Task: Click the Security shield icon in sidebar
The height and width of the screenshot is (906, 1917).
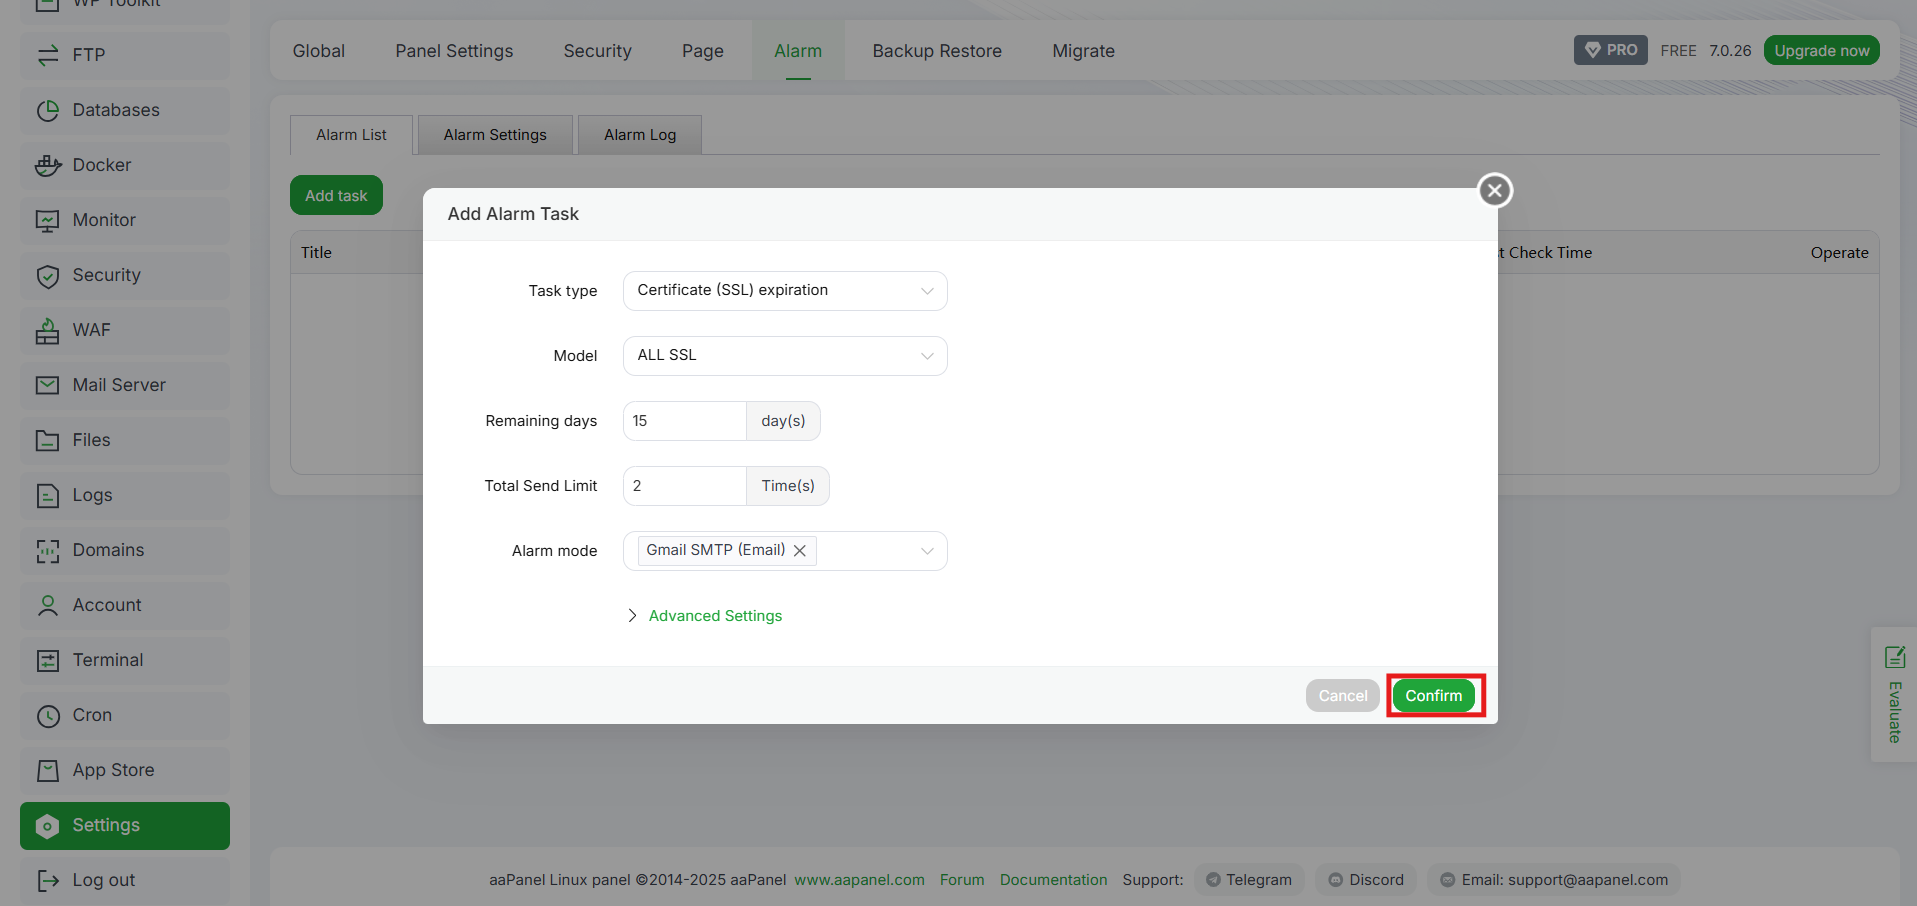Action: [48, 275]
